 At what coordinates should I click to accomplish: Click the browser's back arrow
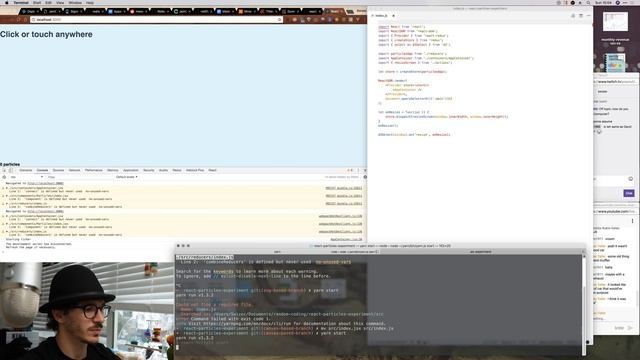[4, 20]
